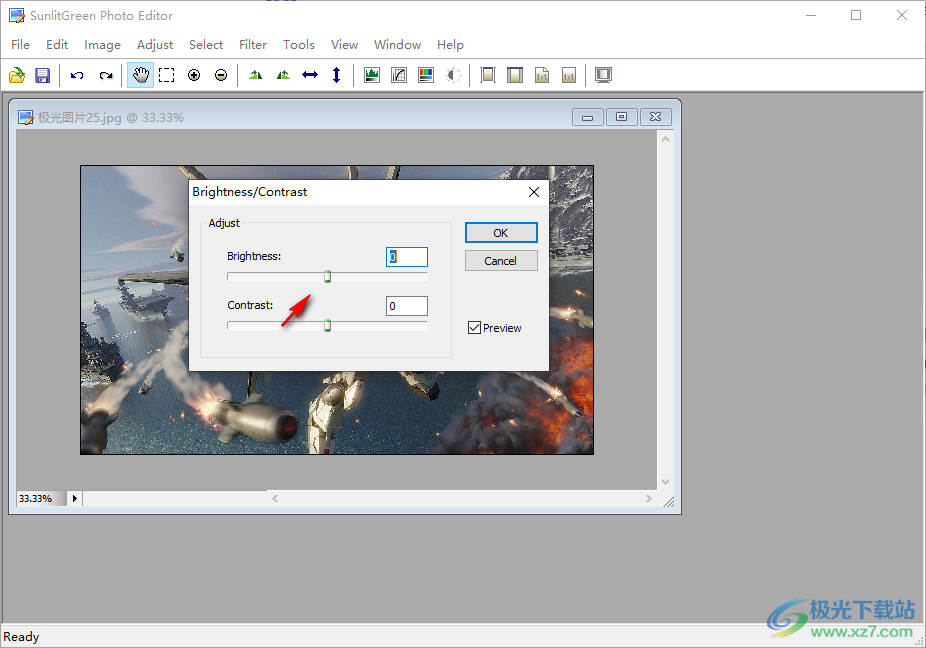This screenshot has width=926, height=648.
Task: Minimize the image document window
Action: click(x=588, y=117)
